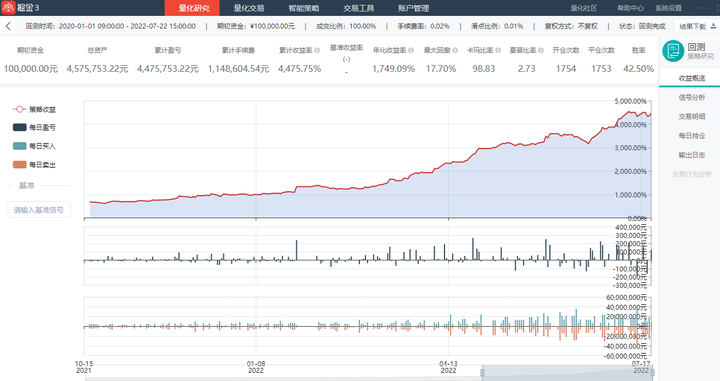Click the 累计盈亏 value 4,475,753.22元

tap(168, 69)
